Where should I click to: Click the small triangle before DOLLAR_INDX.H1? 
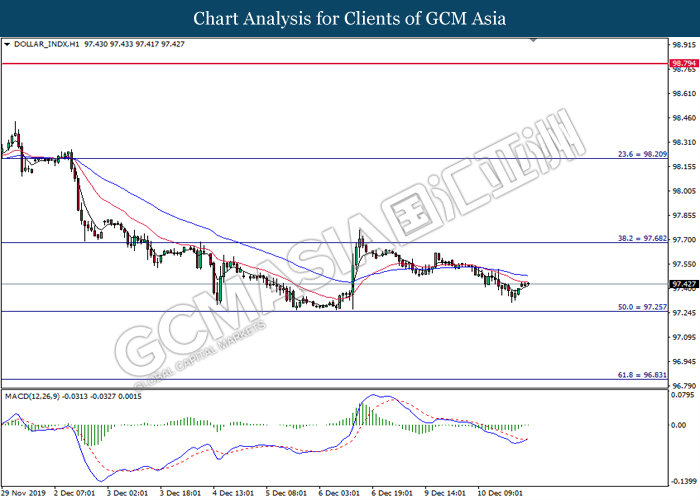pyautogui.click(x=9, y=45)
